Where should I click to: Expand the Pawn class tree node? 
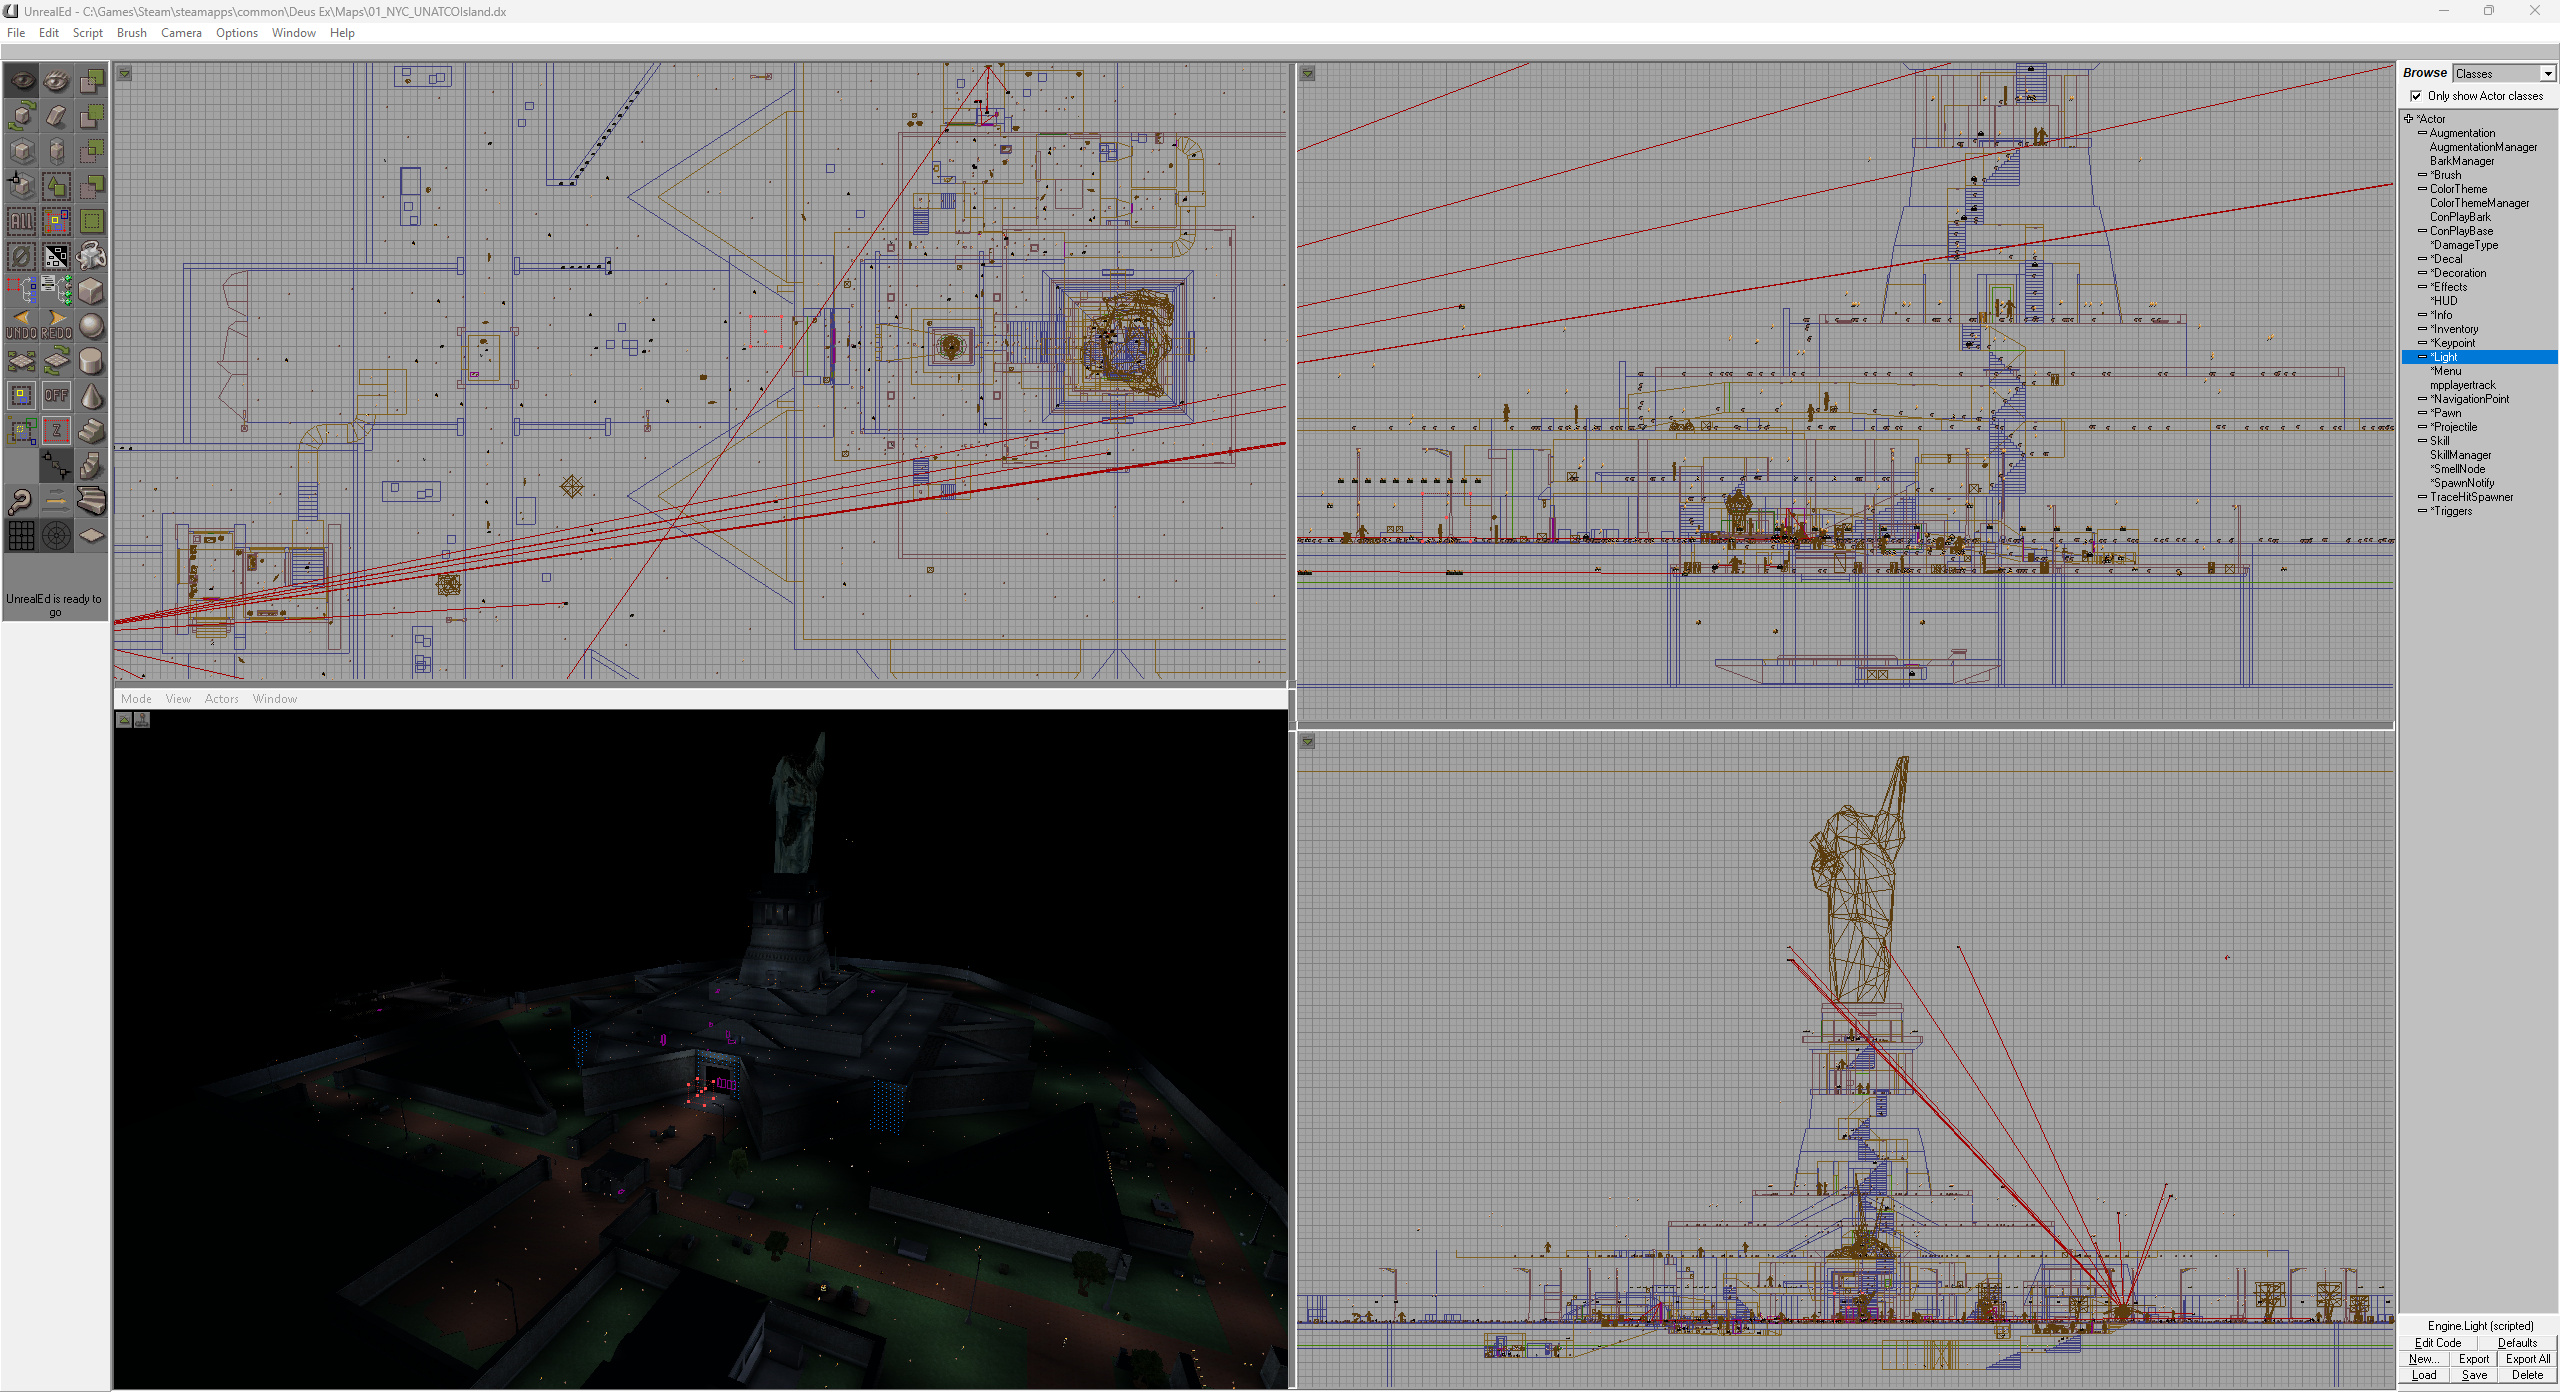click(x=2422, y=413)
